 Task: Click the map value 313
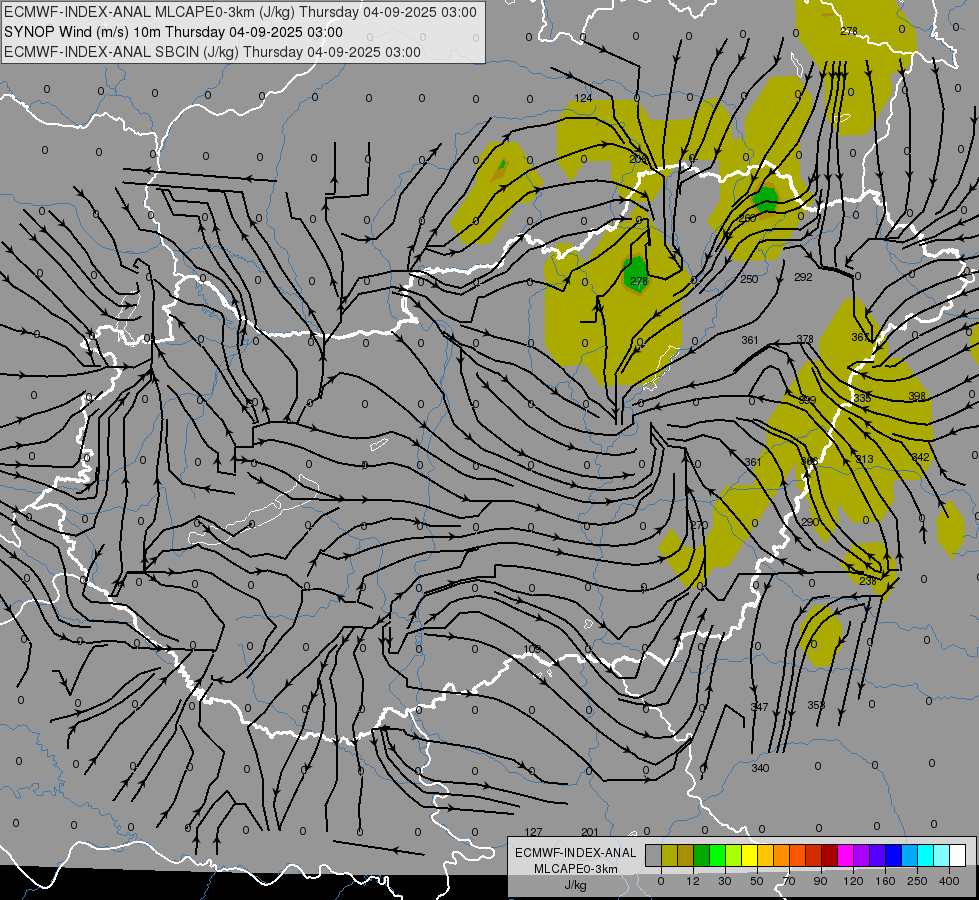865,459
